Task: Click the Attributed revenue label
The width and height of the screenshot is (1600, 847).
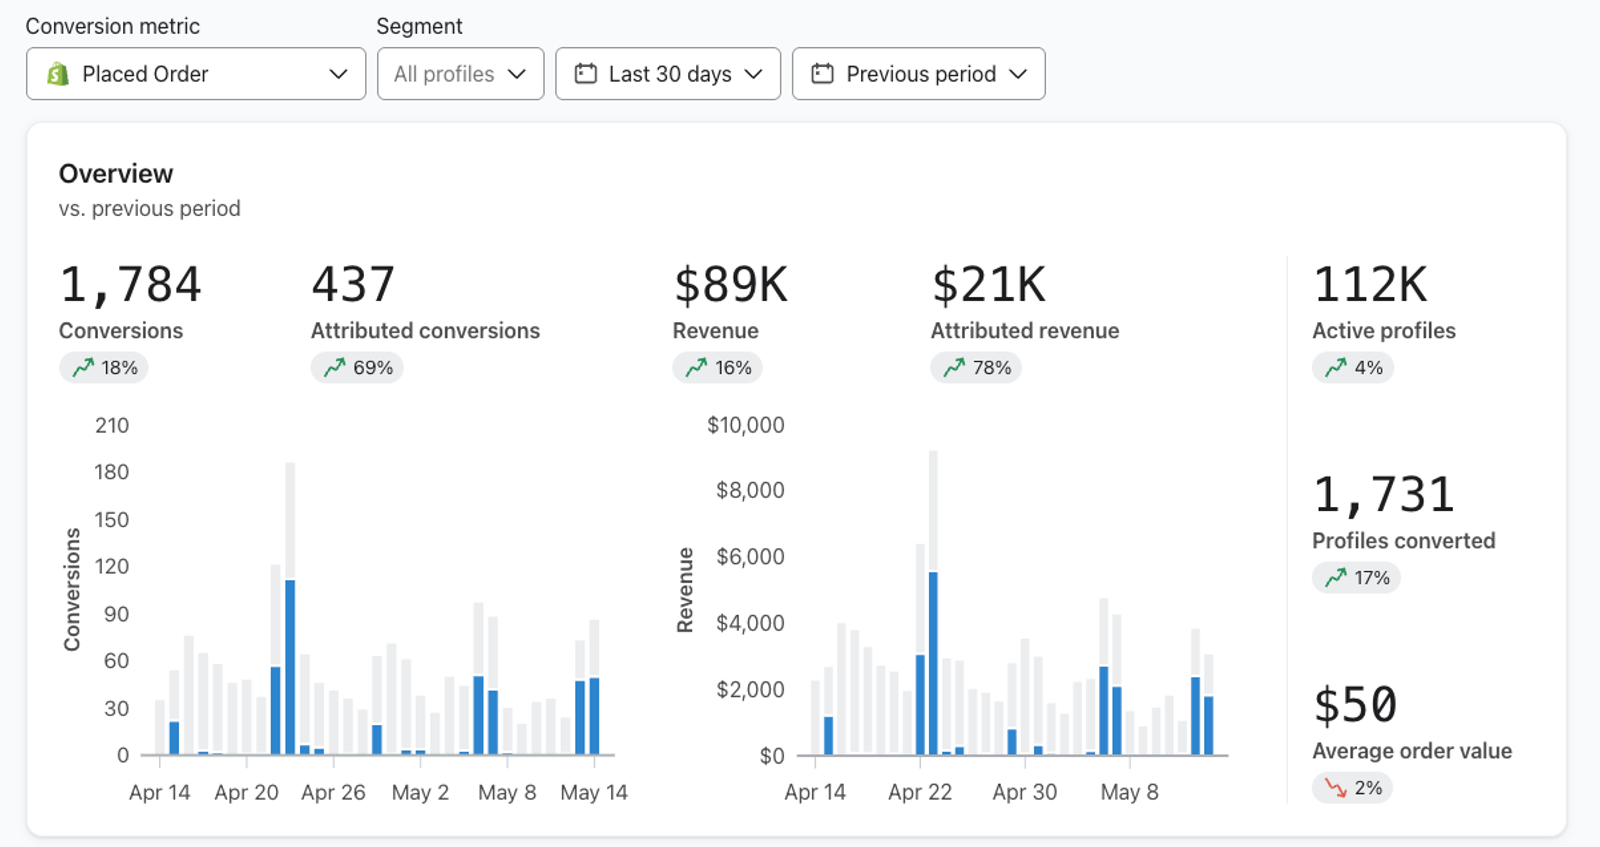Action: [1025, 331]
